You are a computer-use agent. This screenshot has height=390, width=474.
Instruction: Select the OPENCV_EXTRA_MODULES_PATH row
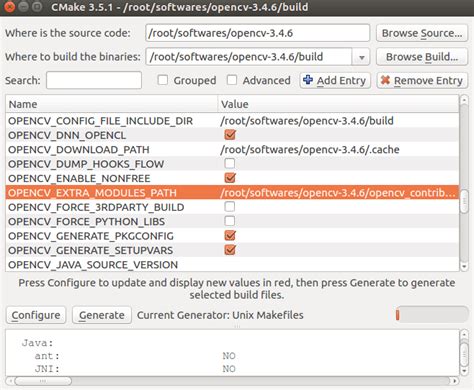coord(232,193)
